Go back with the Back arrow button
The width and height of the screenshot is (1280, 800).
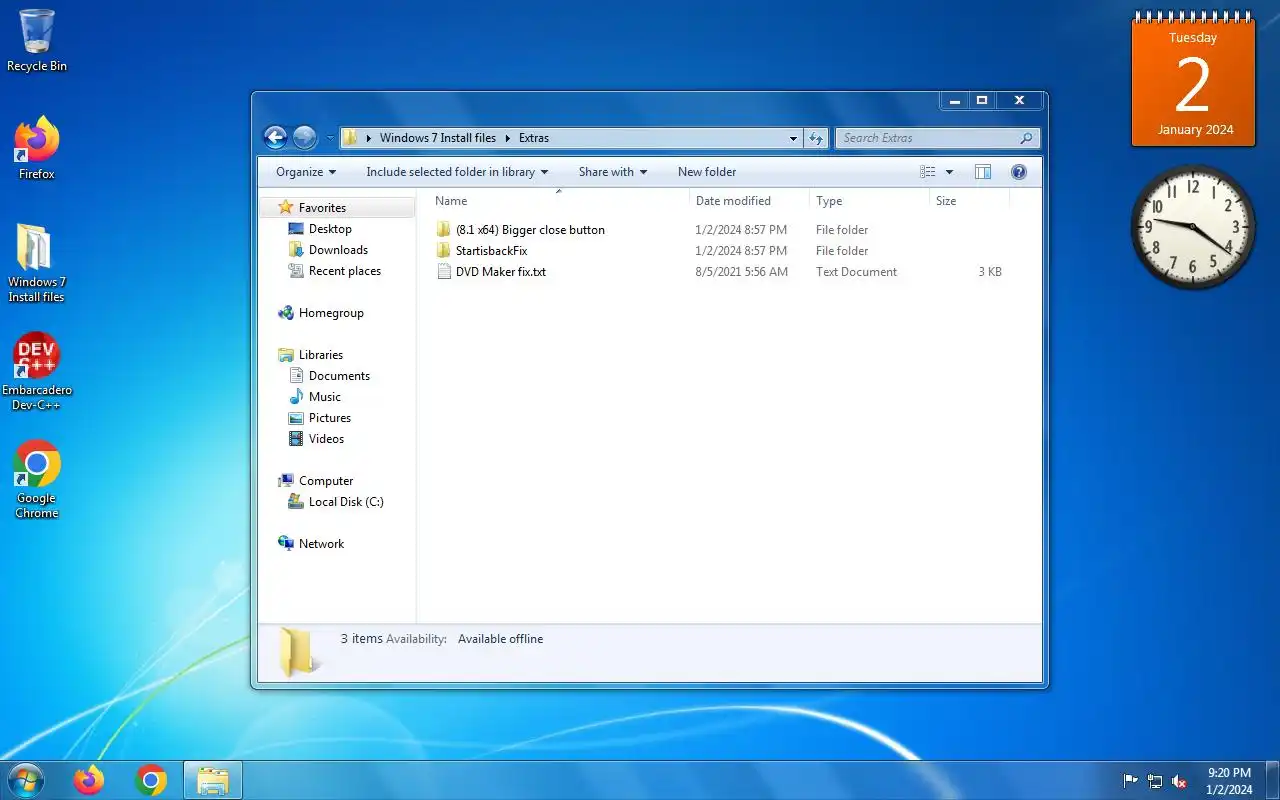click(275, 138)
